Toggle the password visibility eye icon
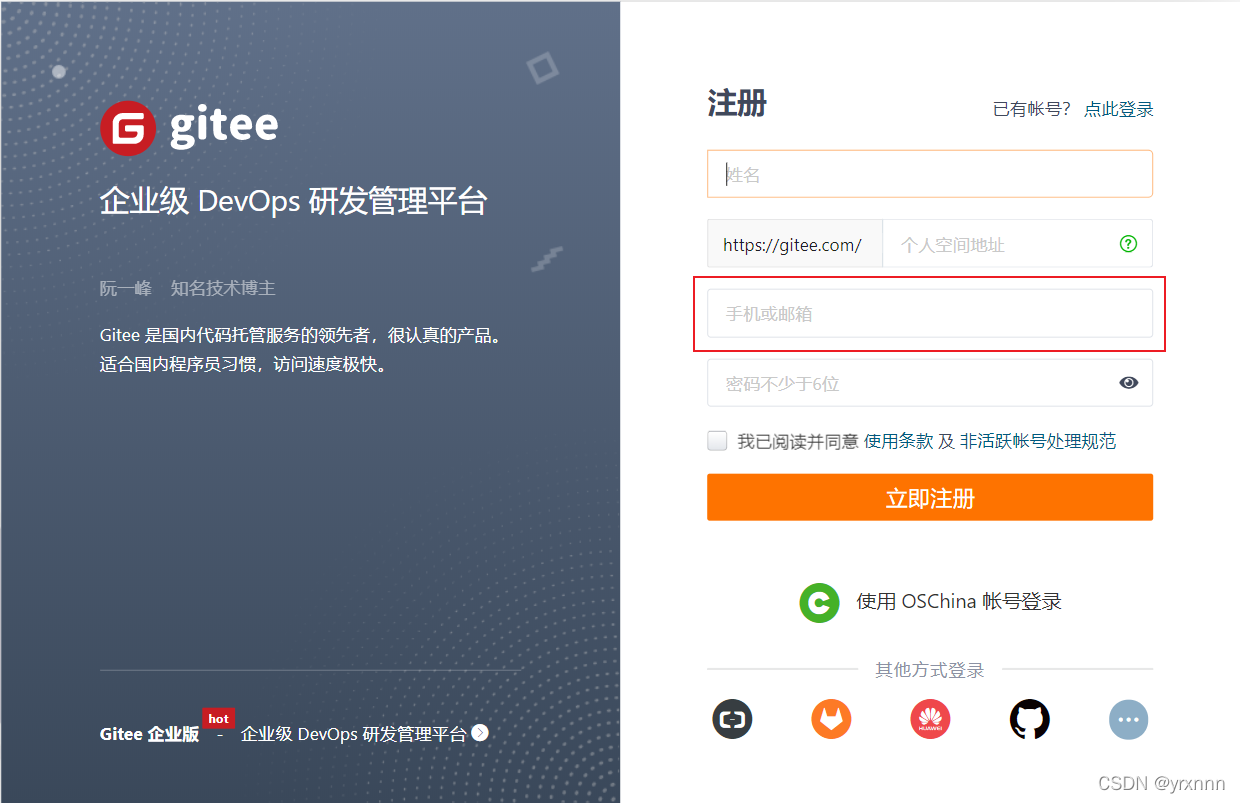Screen dimensions: 1240x803 pos(1129,382)
